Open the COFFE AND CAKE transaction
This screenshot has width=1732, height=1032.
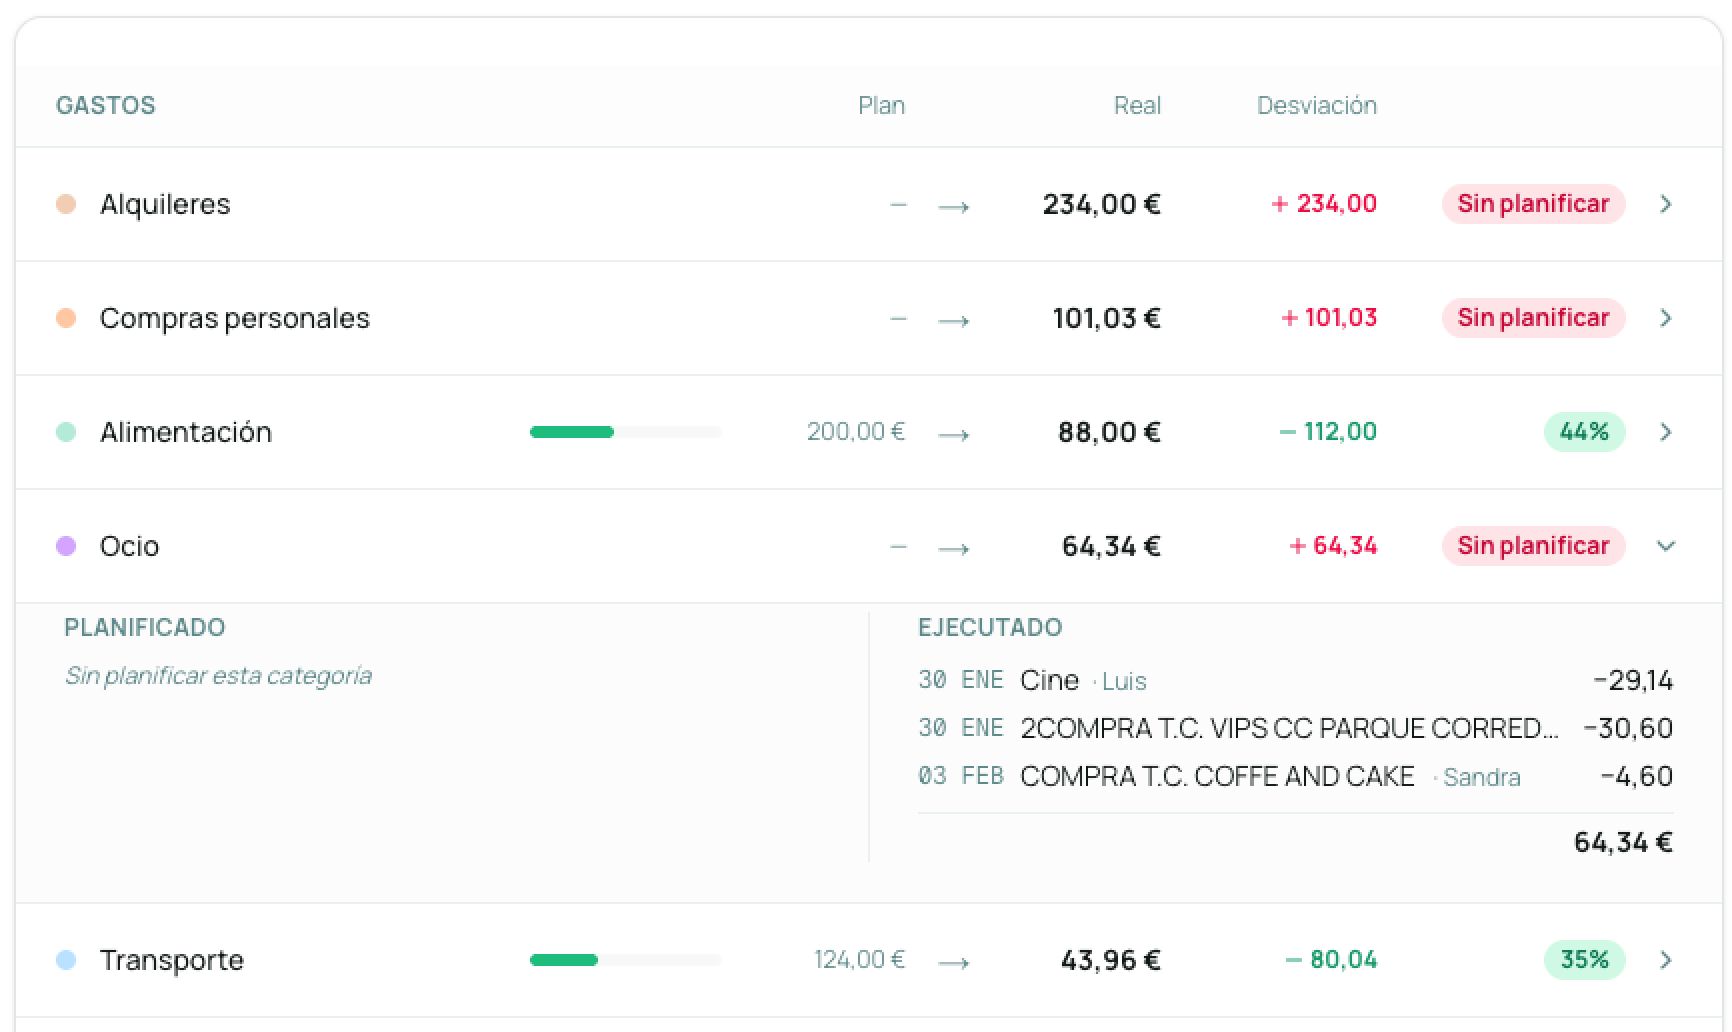click(1216, 777)
